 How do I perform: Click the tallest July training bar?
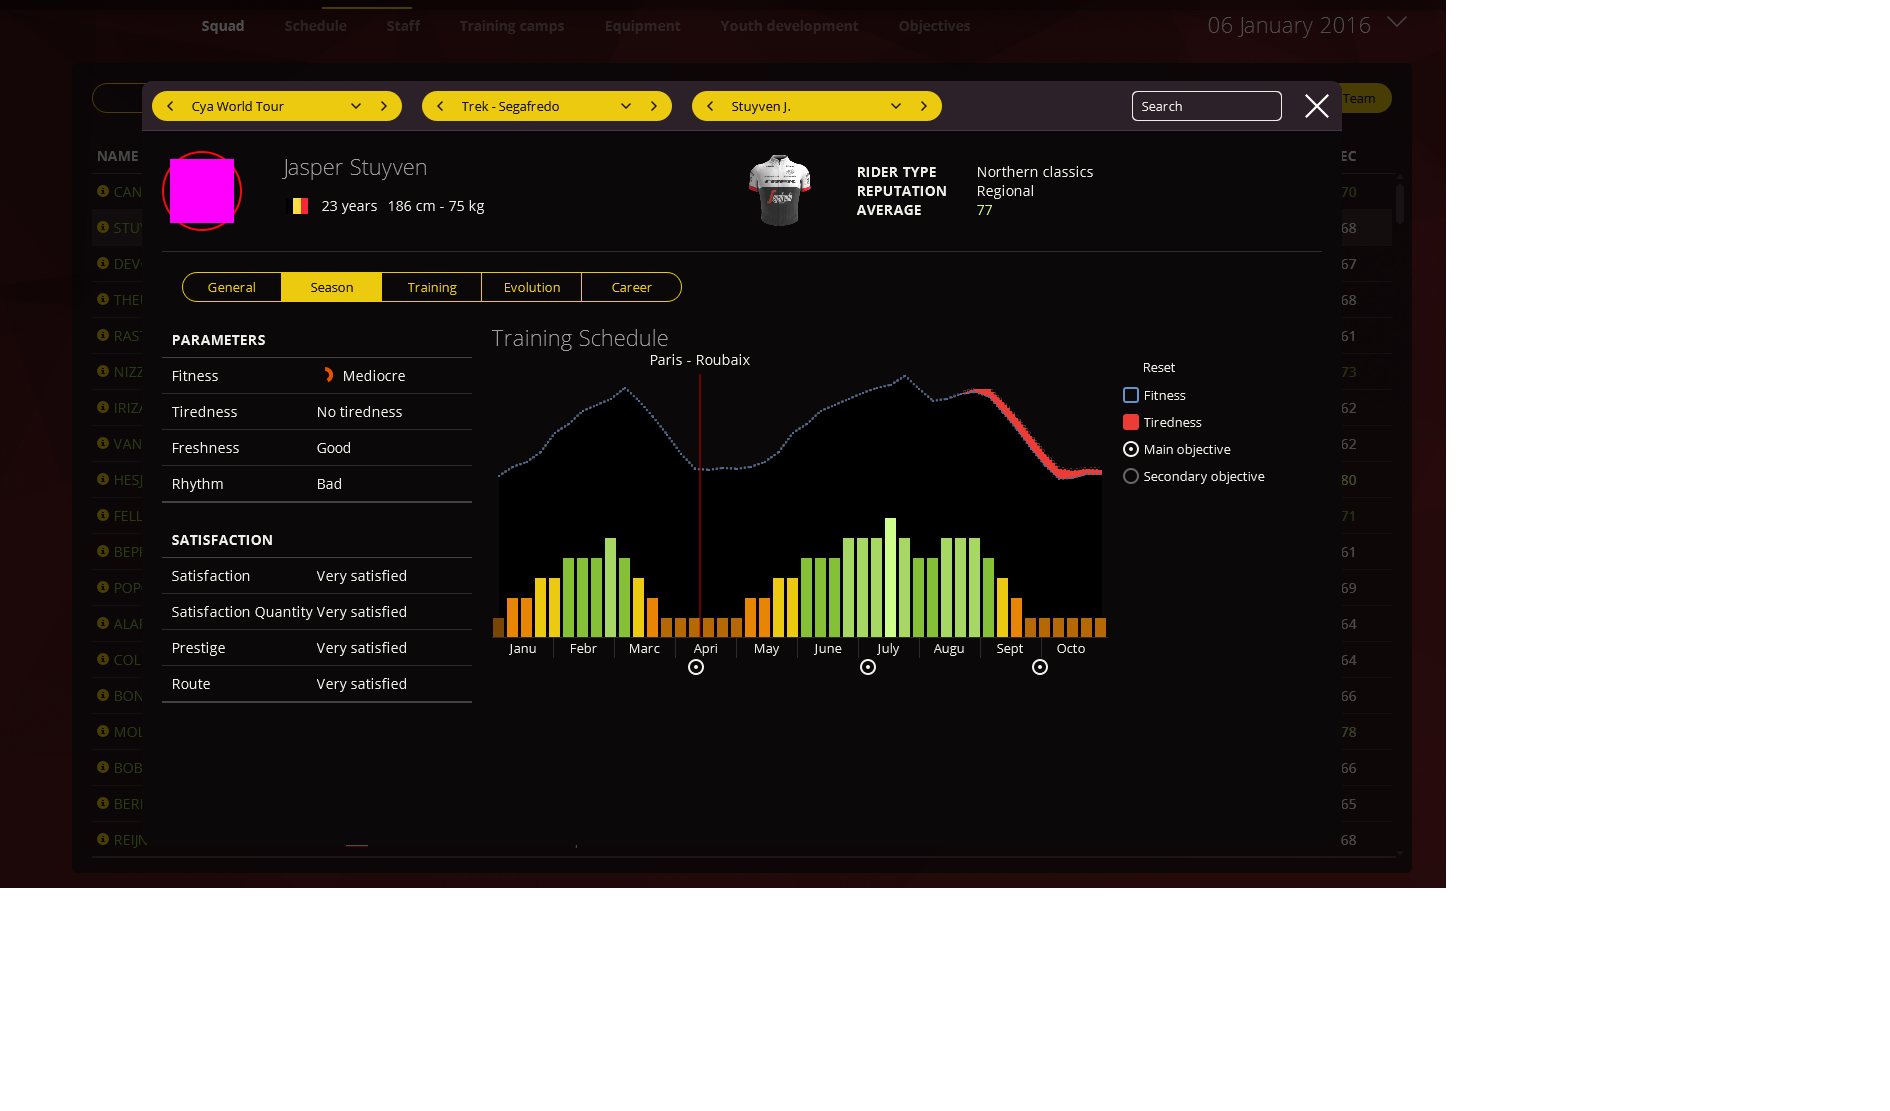[890, 578]
